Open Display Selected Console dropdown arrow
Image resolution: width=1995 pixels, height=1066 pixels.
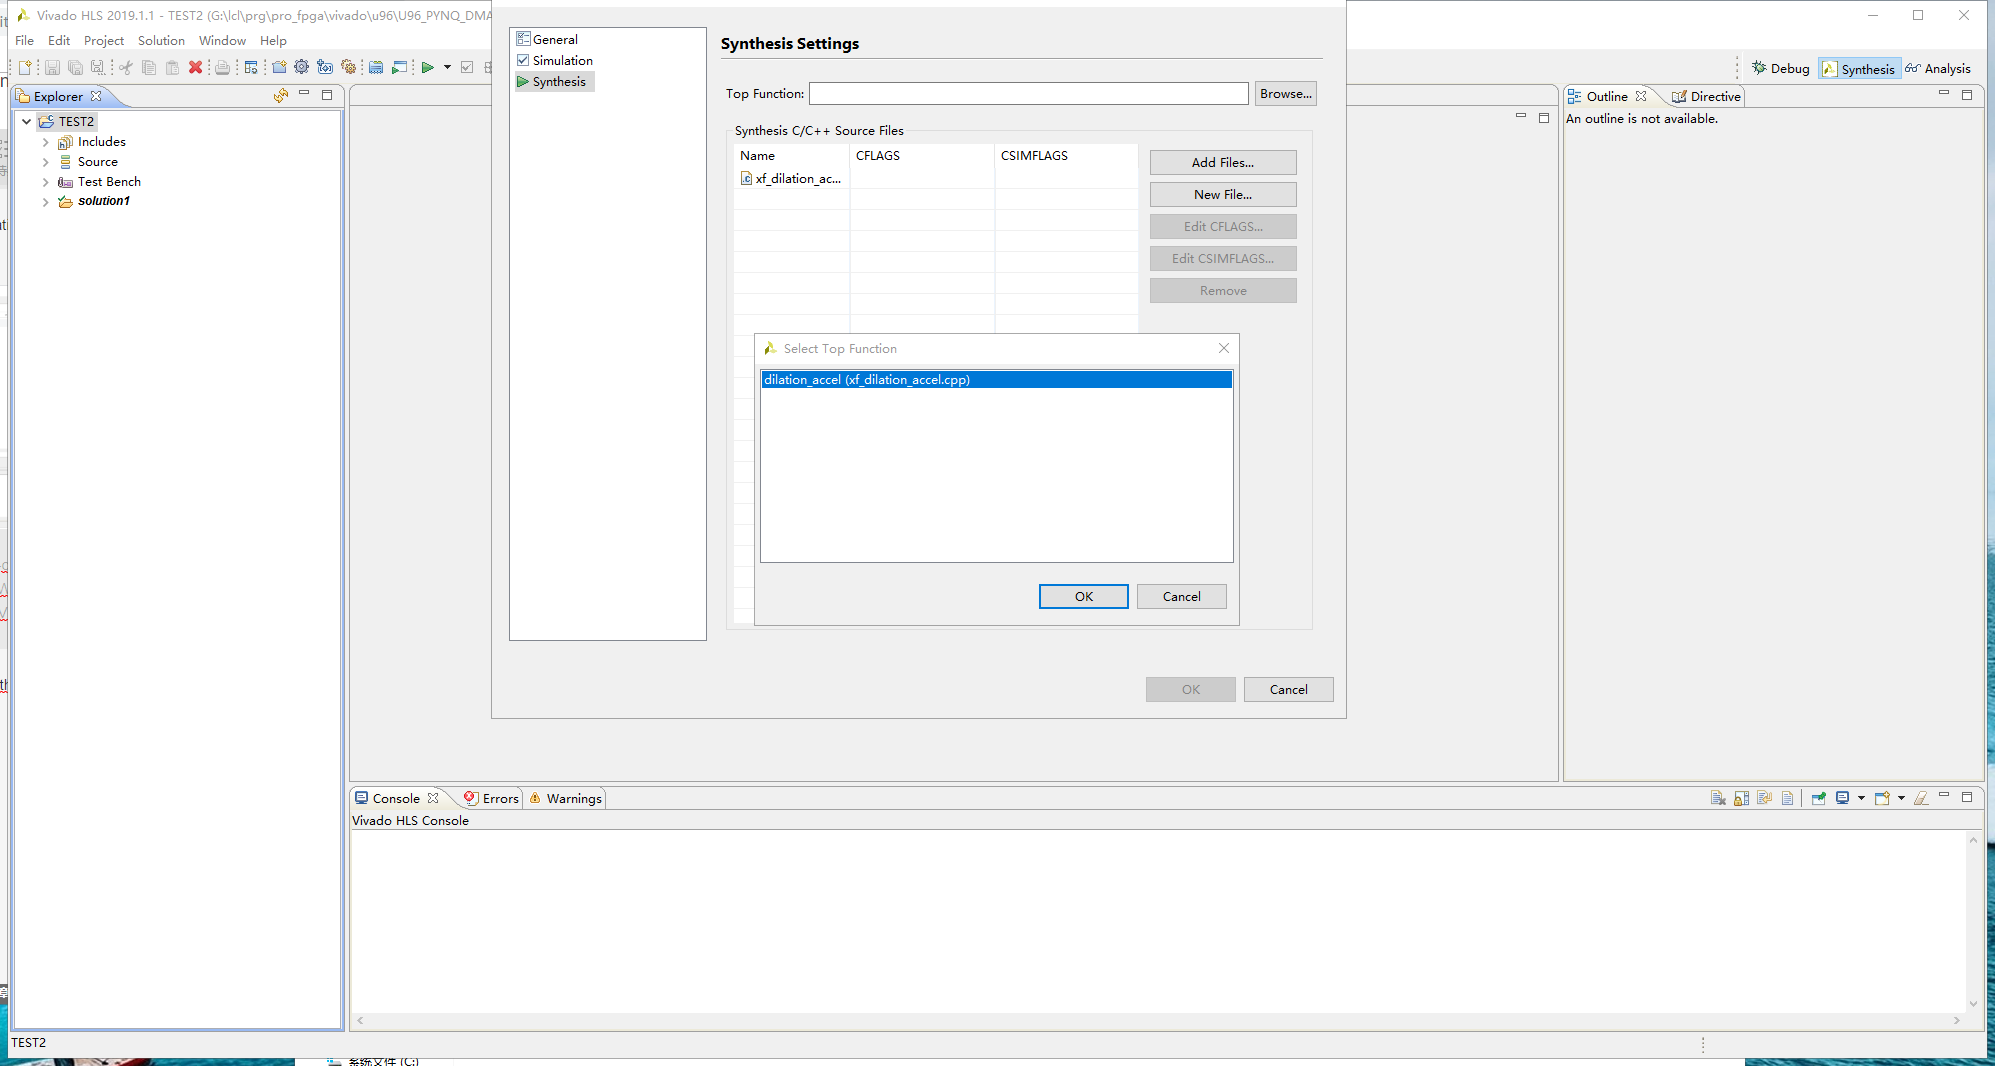[1861, 798]
